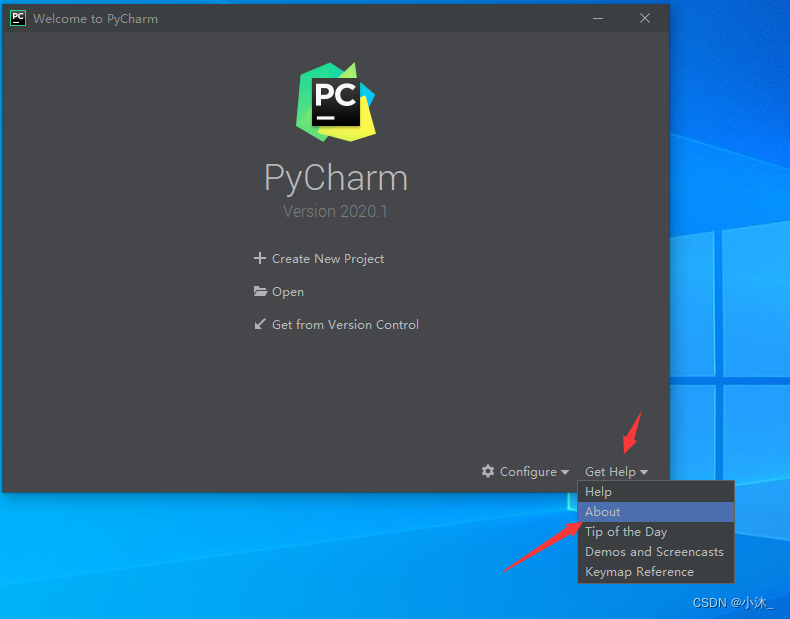Open Keymap Reference entry
The image size is (790, 619).
point(656,572)
